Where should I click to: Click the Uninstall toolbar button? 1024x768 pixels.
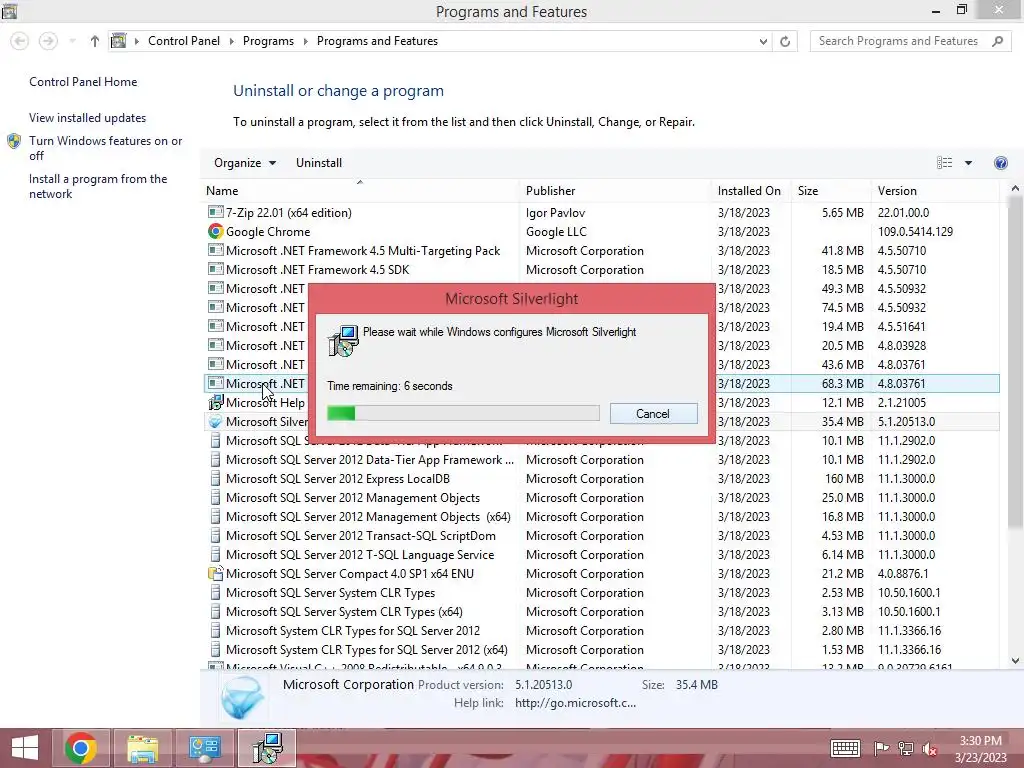coord(319,163)
